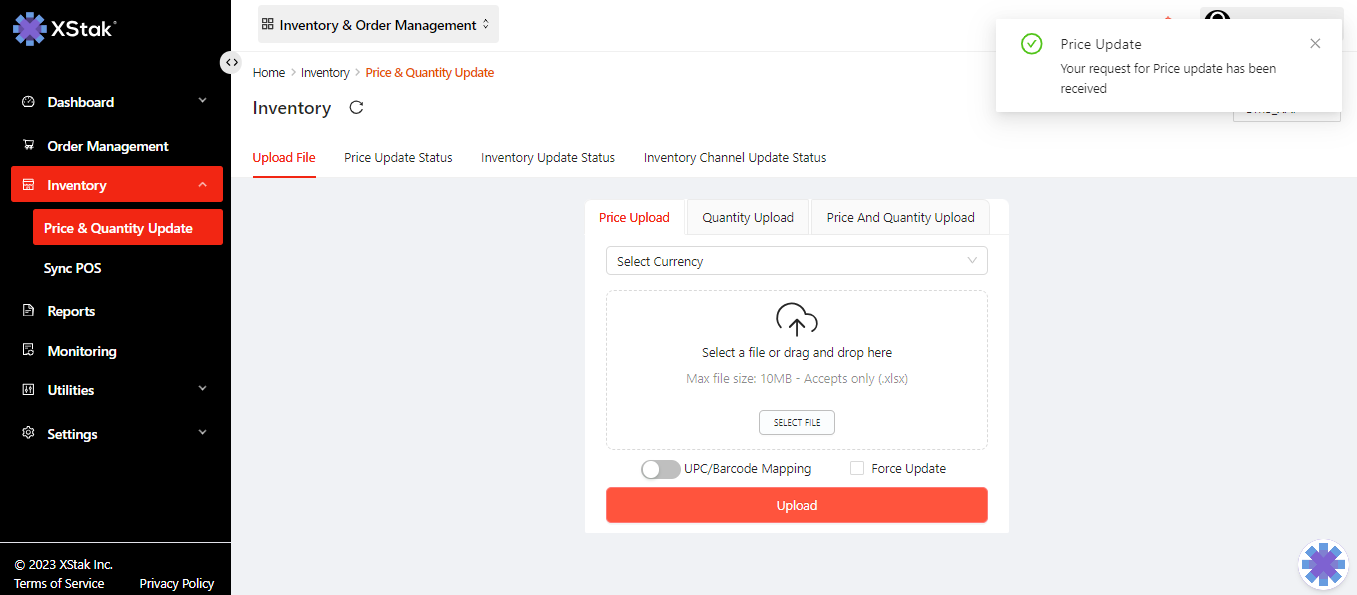Open the Select Currency dropdown
Viewport: 1357px width, 595px height.
796,261
